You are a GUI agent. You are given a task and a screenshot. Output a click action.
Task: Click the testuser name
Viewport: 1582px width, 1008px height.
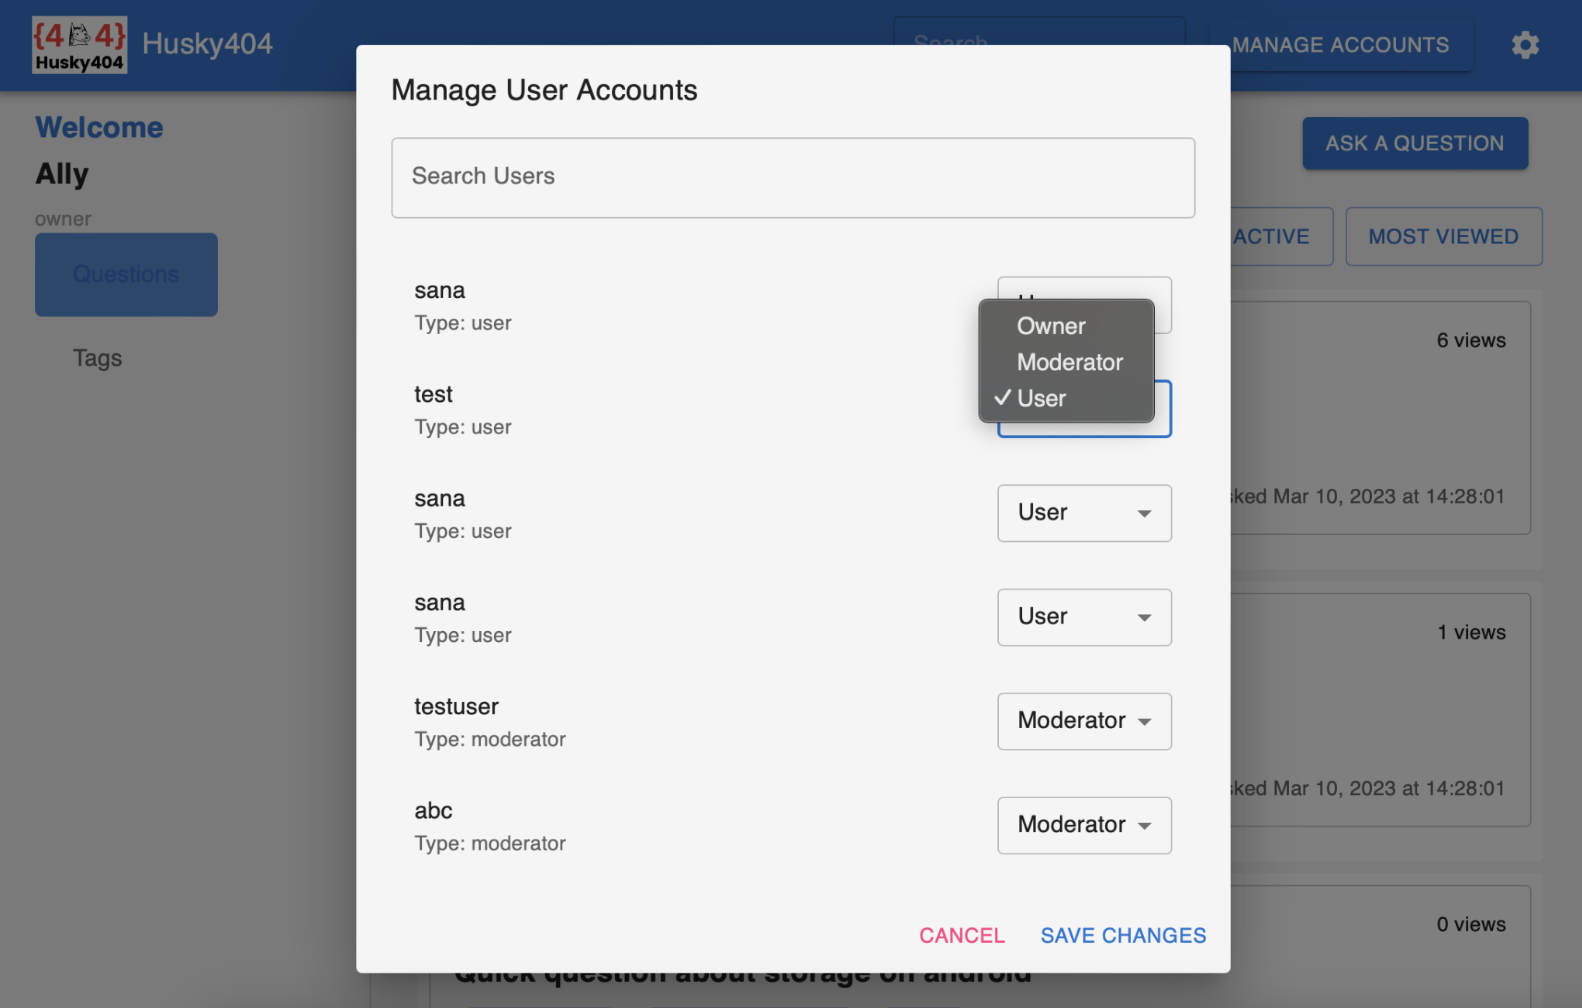456,707
